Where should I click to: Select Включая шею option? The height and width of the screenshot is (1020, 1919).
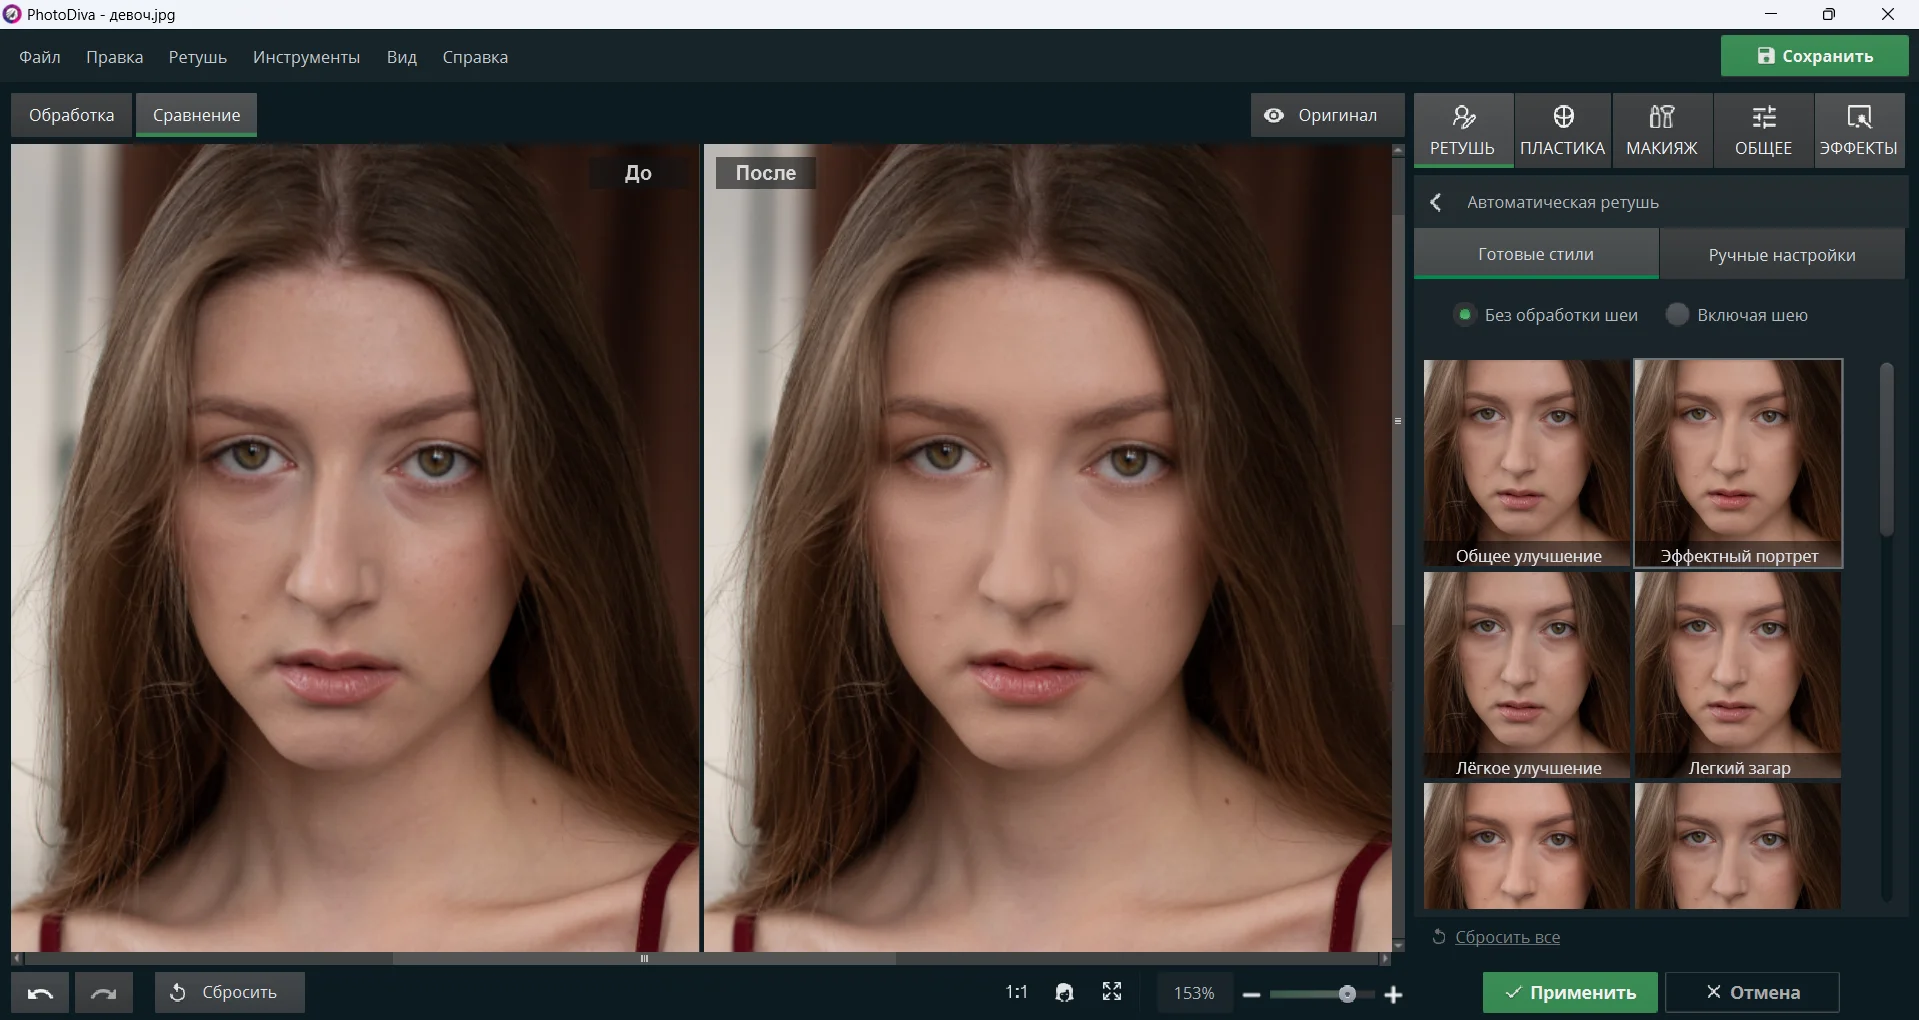[x=1737, y=315]
